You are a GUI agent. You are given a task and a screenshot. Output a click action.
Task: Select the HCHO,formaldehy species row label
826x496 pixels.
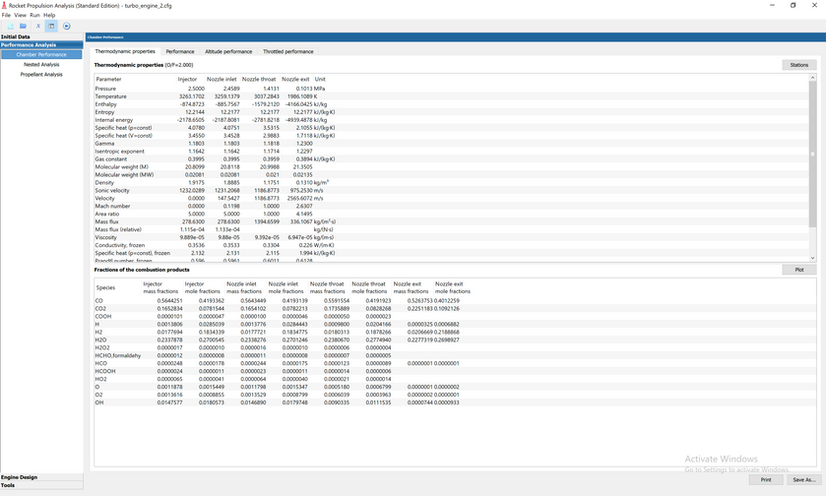118,355
